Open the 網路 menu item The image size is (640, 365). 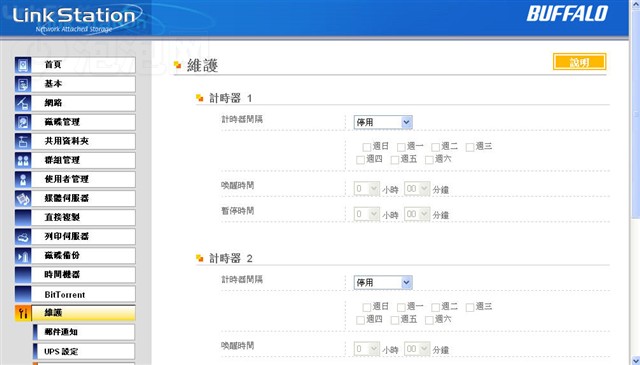click(x=83, y=103)
